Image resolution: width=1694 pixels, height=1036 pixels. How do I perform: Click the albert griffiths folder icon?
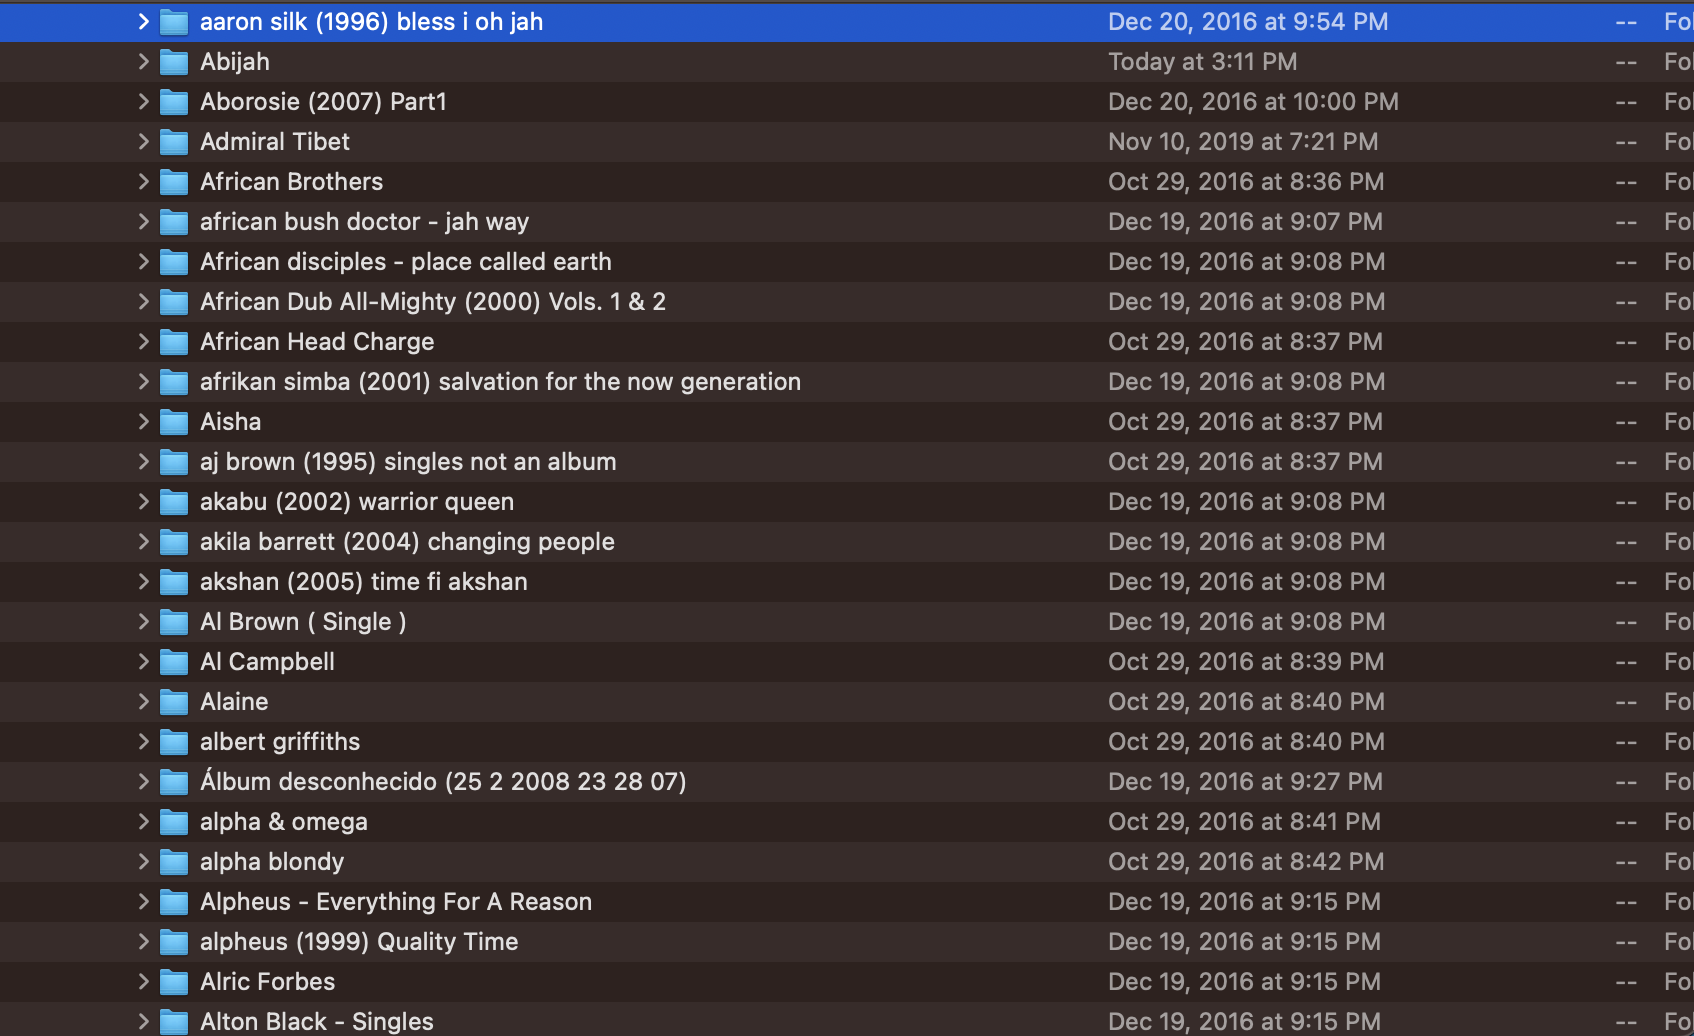[174, 742]
